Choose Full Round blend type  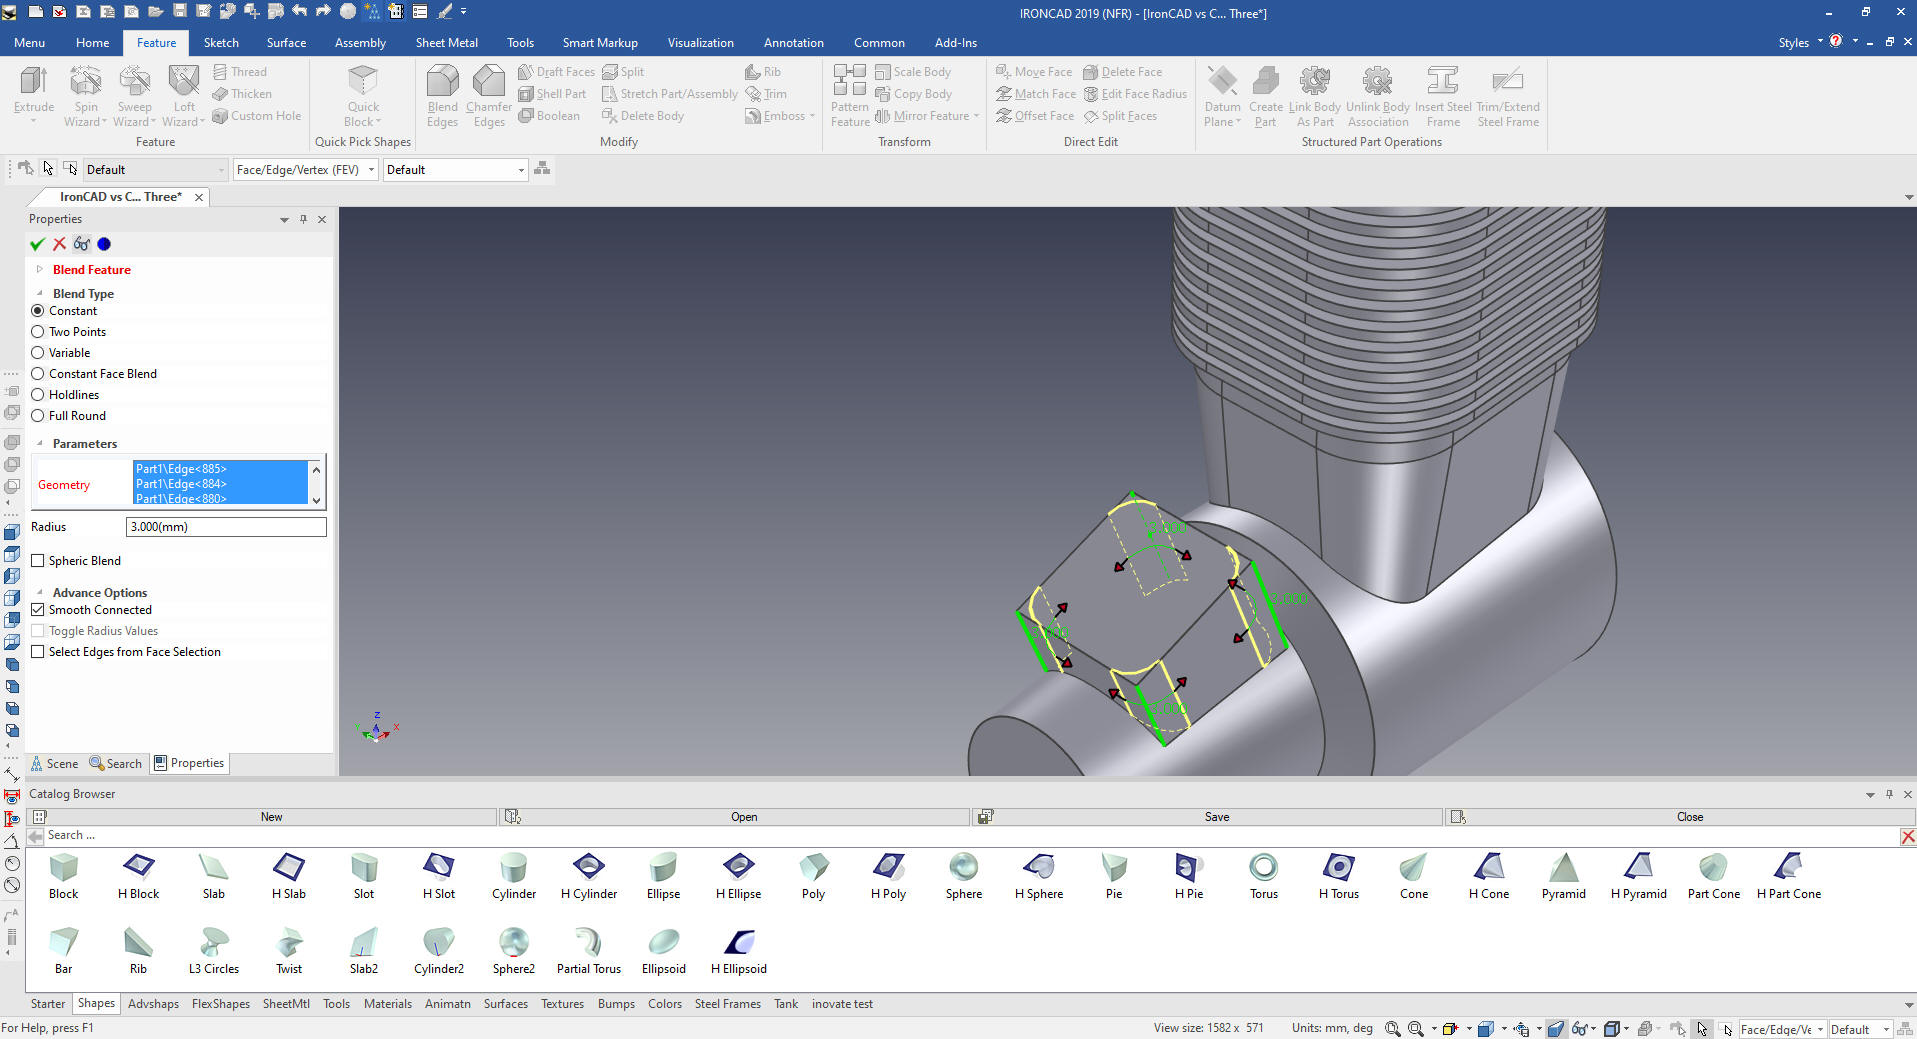click(38, 416)
